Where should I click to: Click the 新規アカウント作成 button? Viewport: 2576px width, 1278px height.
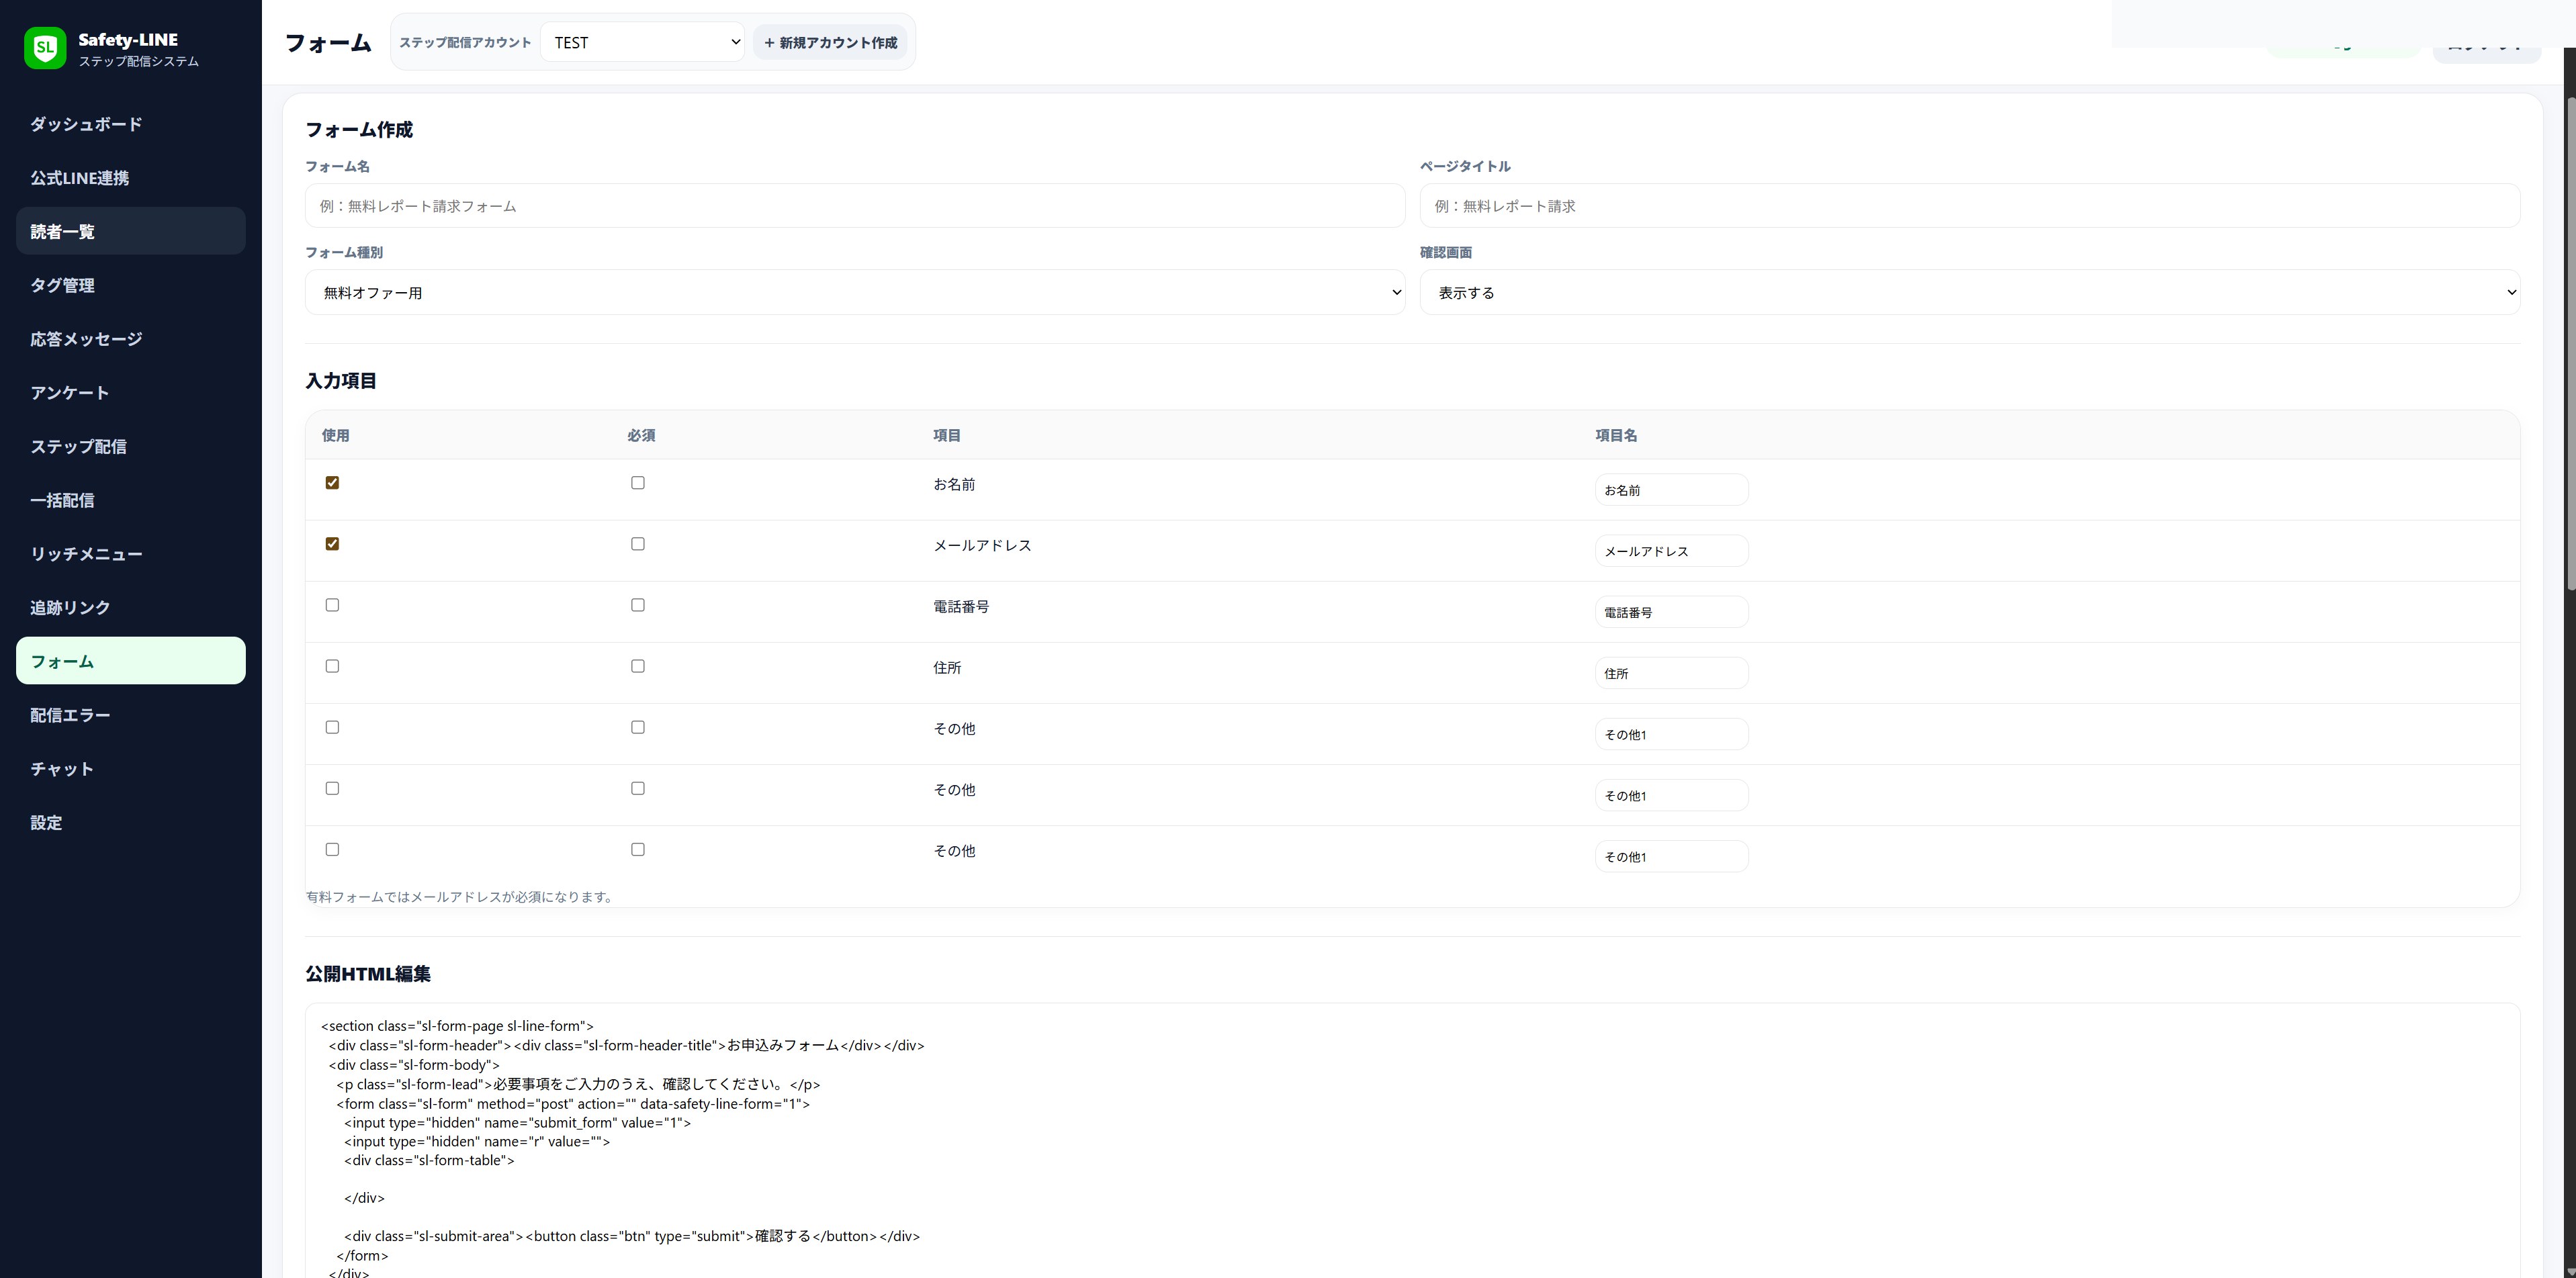point(830,42)
